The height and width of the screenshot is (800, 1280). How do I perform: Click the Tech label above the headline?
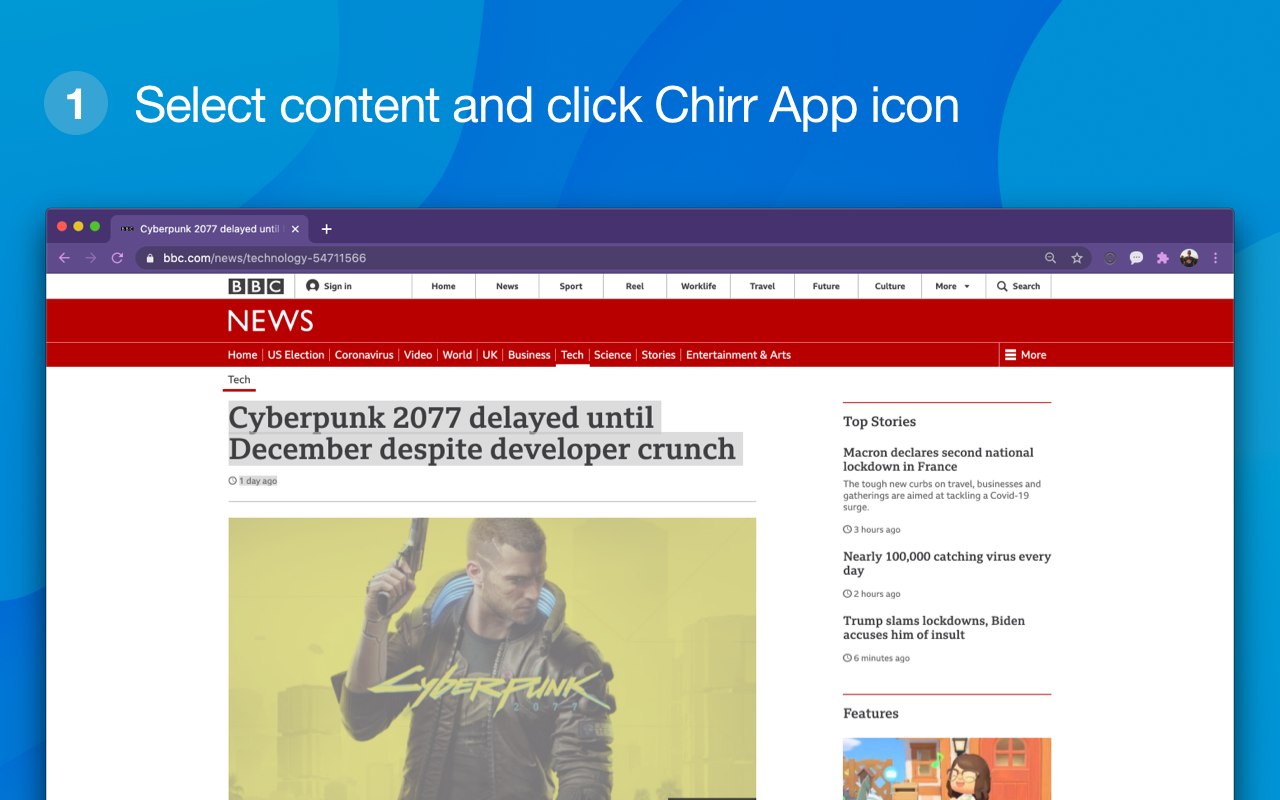239,380
